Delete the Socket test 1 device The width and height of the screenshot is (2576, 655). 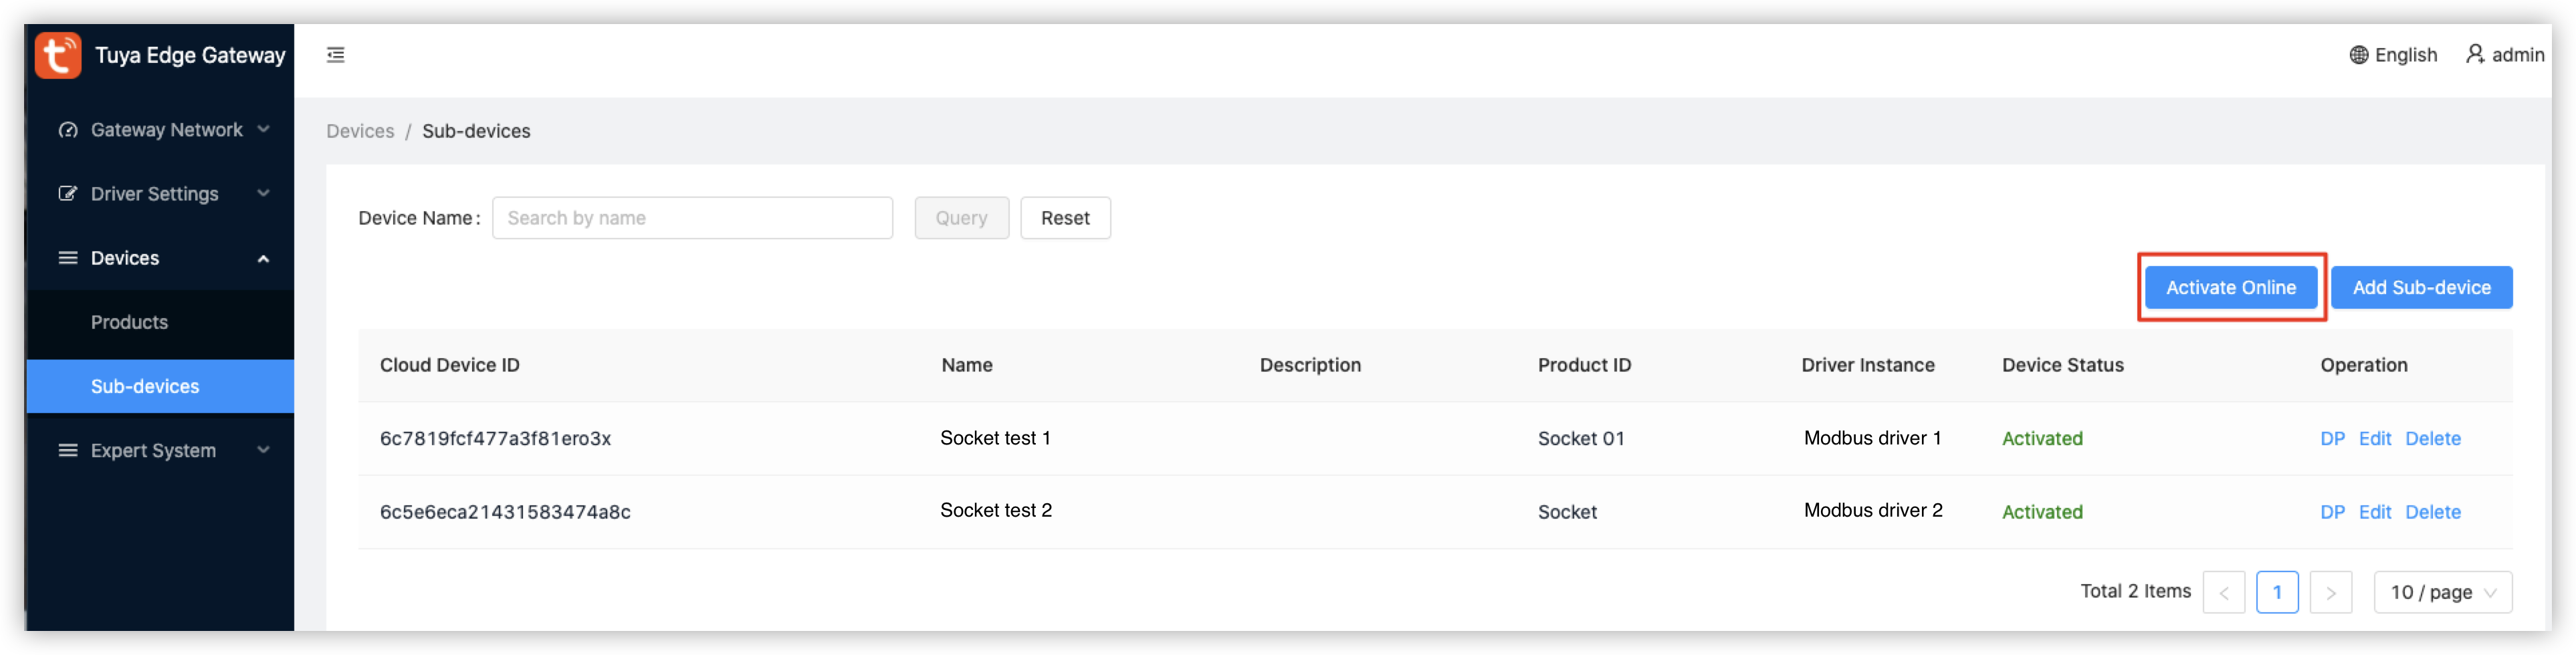pos(2432,438)
